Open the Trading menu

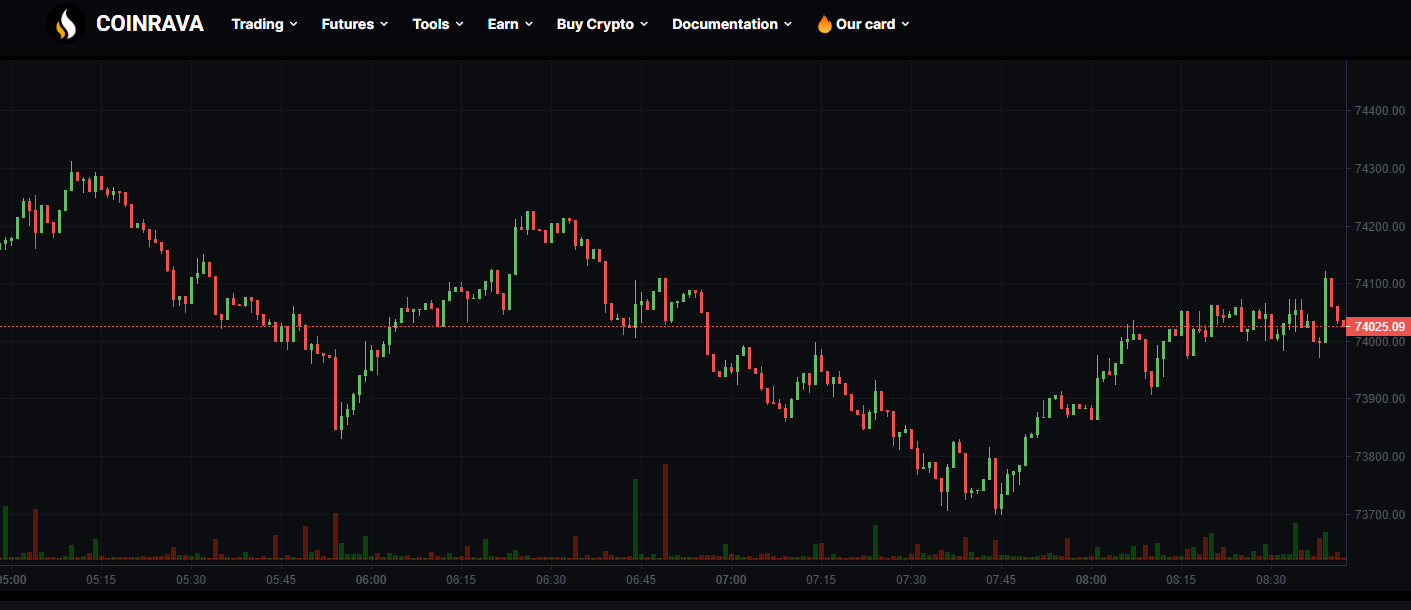(264, 24)
